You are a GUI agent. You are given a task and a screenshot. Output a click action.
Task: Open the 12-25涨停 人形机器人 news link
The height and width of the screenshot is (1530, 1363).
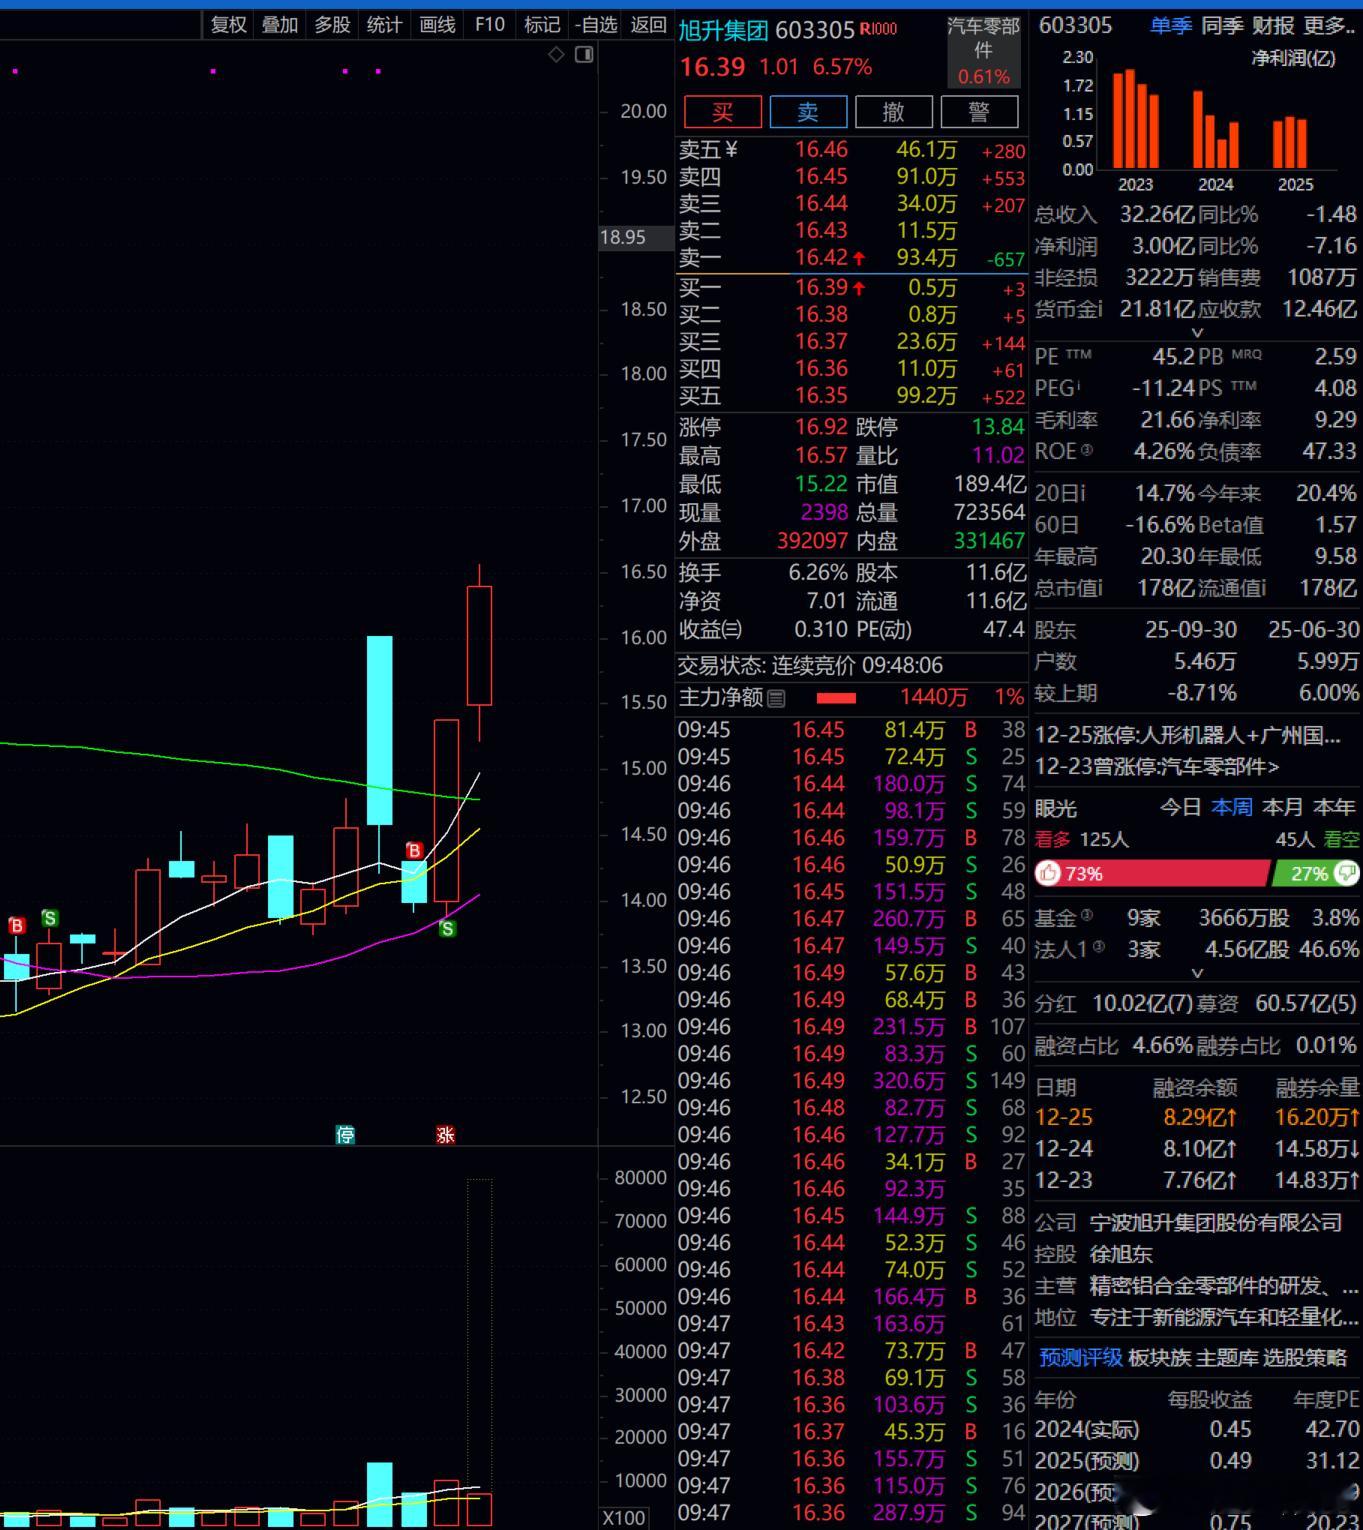[x=1188, y=736]
